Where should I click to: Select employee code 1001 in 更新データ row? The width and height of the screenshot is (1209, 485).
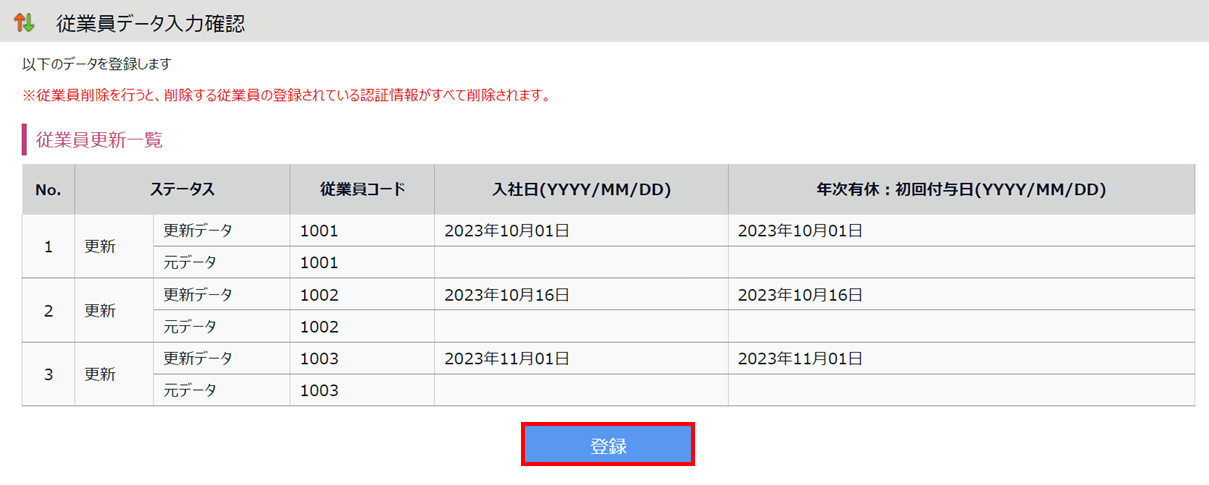pos(320,231)
